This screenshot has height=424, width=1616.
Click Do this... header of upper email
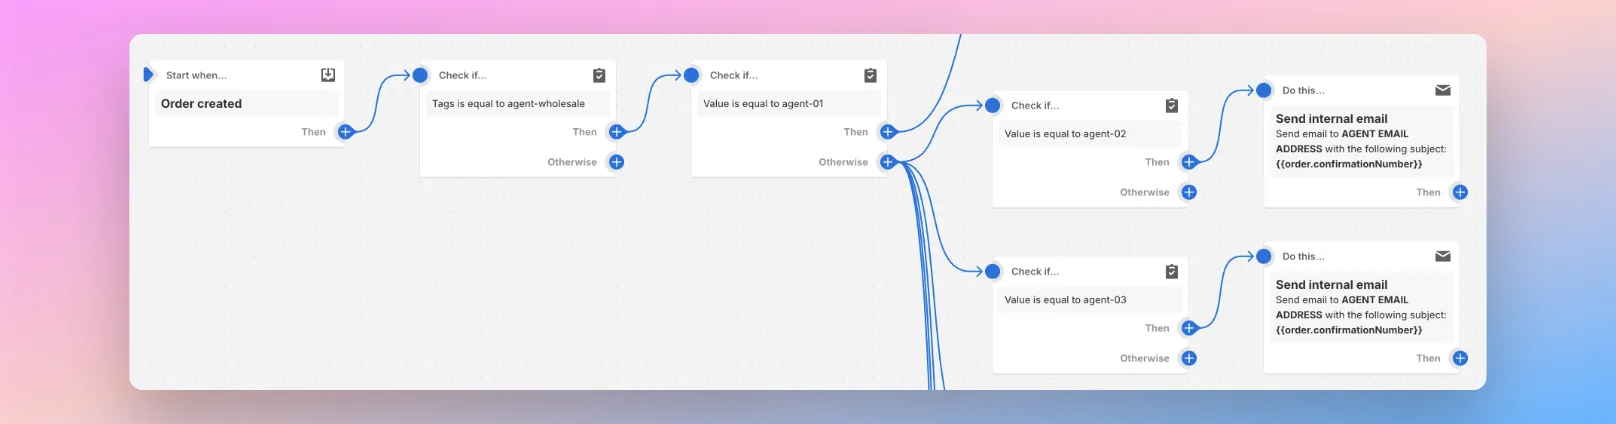(x=1303, y=90)
